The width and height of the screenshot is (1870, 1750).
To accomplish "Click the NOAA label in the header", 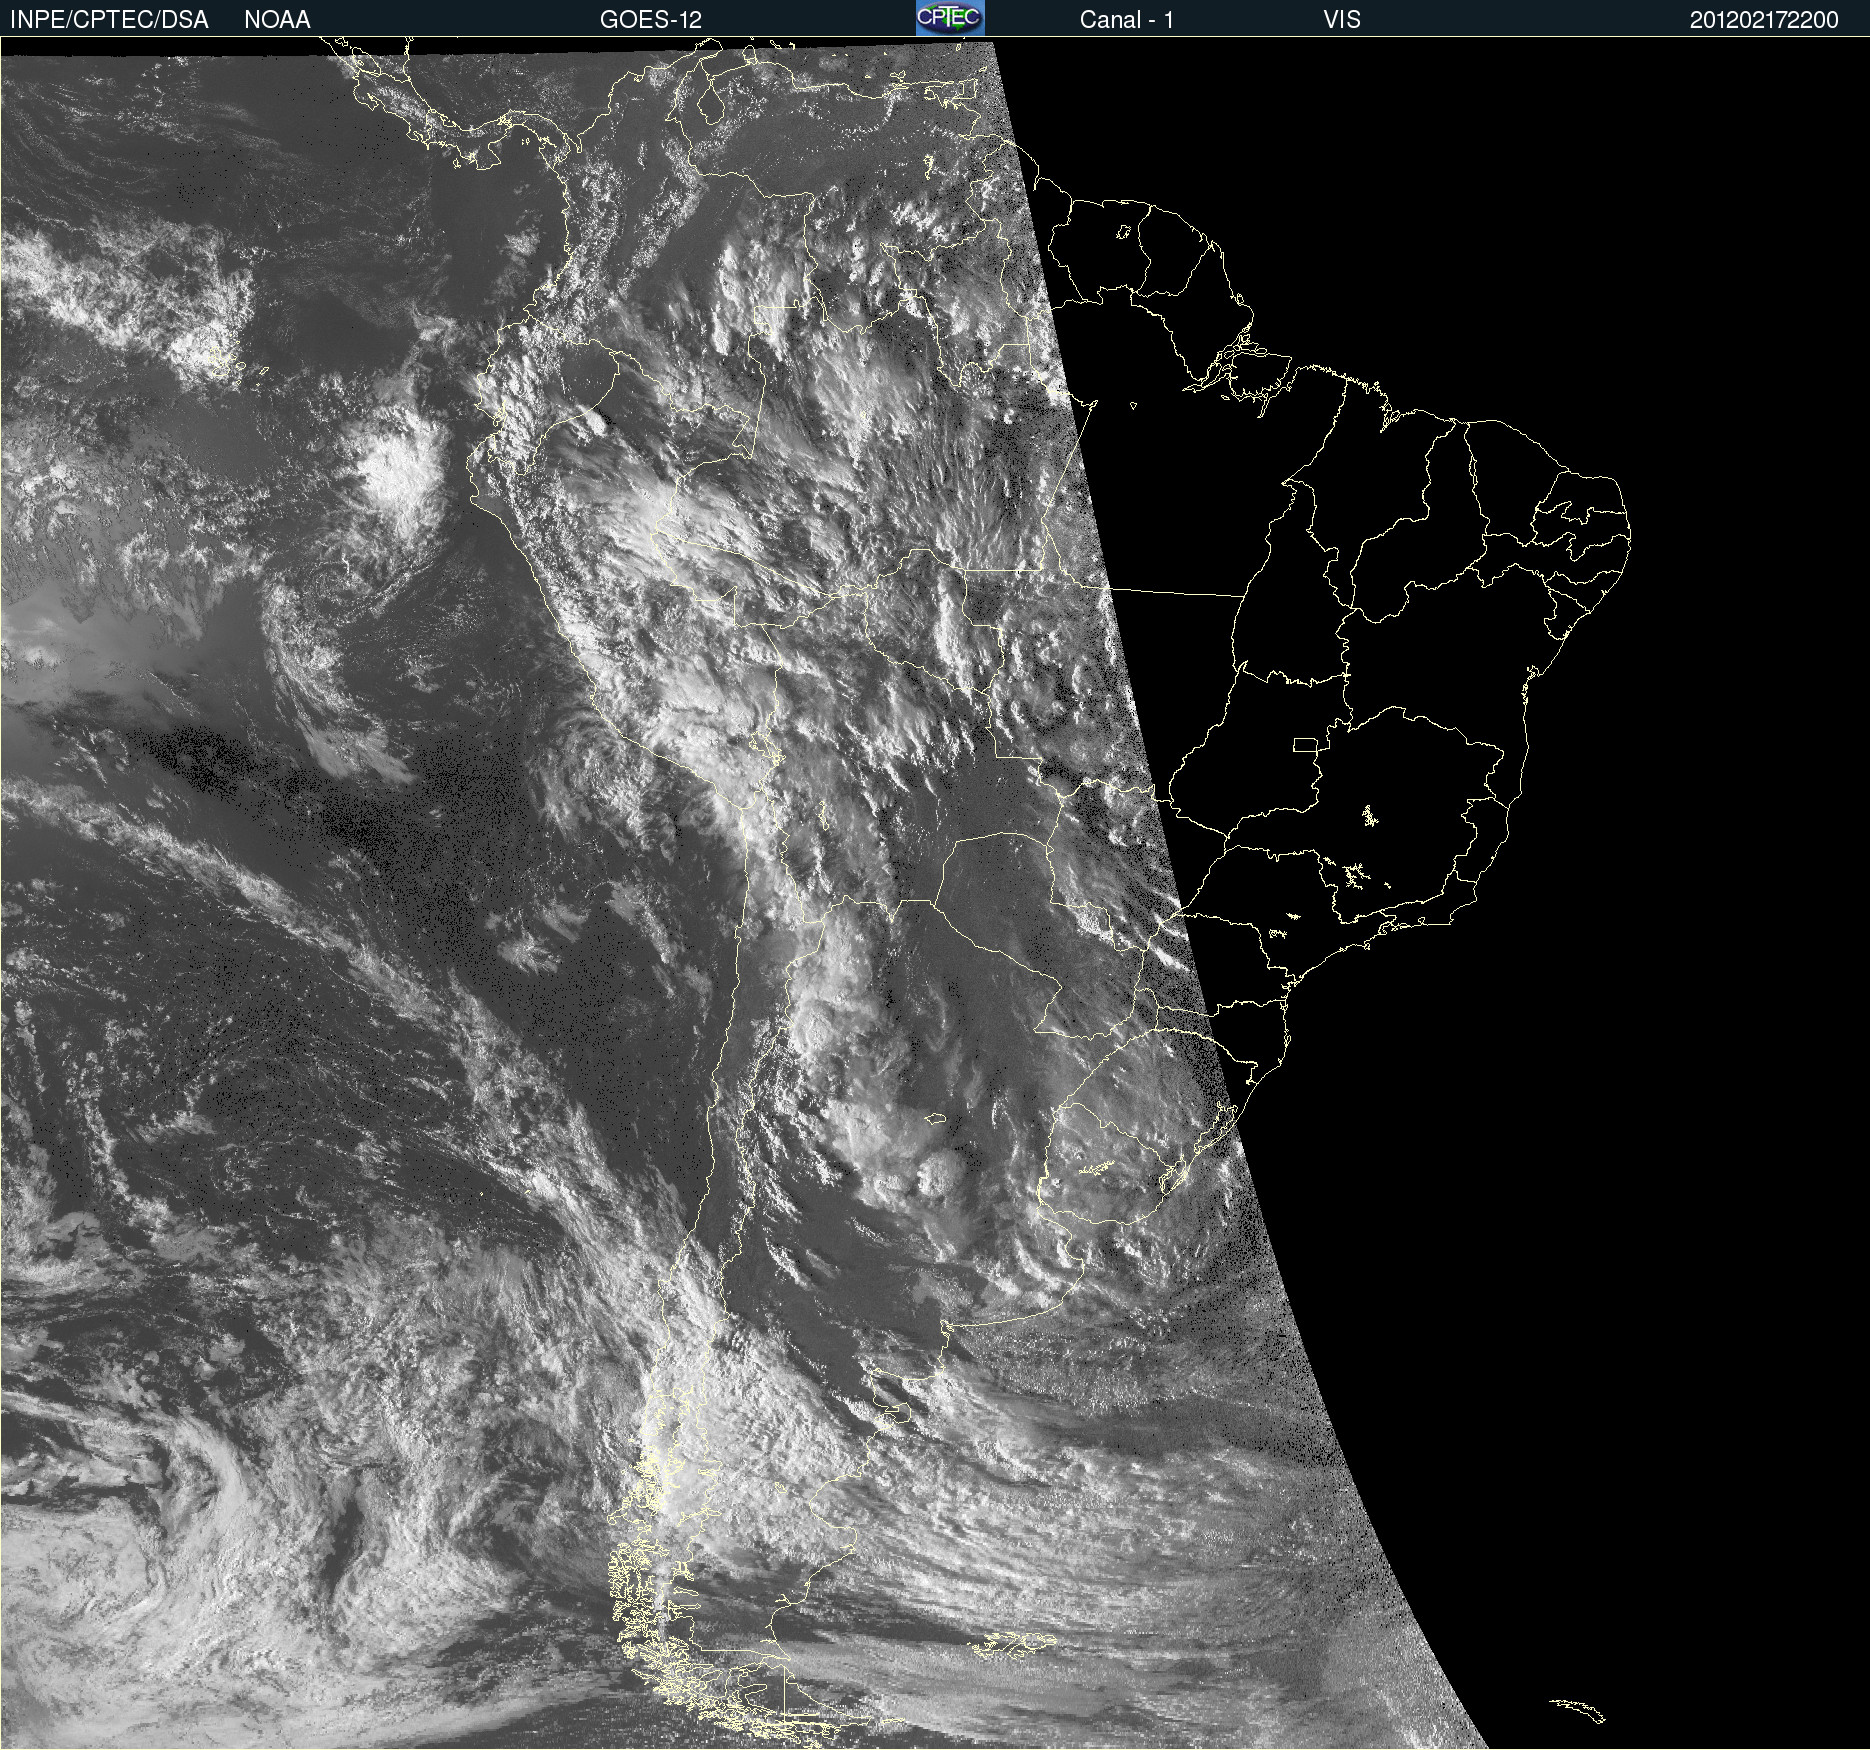I will point(277,20).
